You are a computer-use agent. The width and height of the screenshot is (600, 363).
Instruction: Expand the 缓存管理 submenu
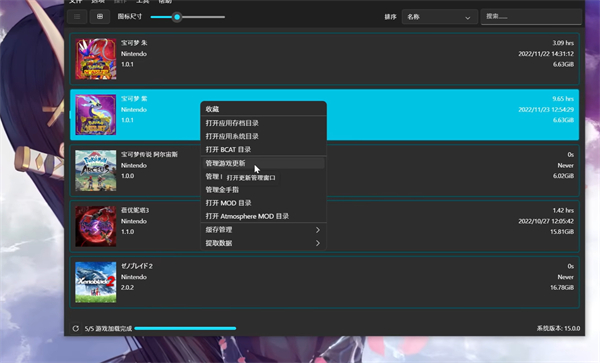tap(263, 230)
